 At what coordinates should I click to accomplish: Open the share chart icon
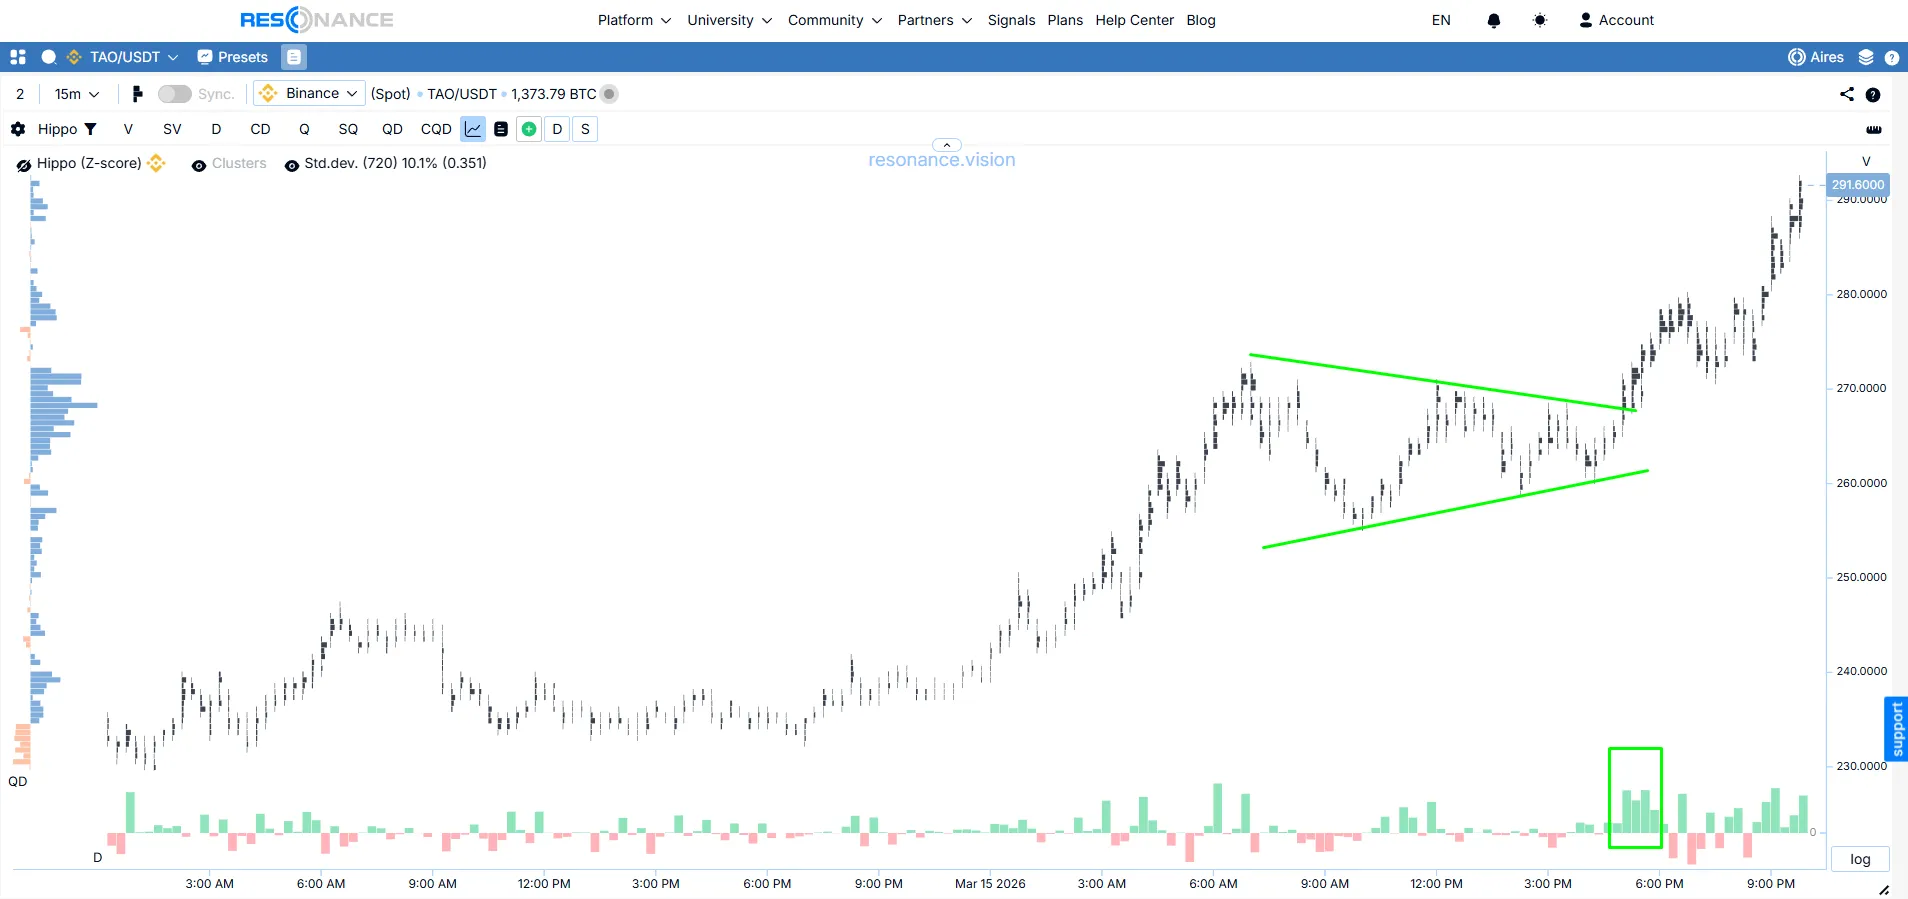coord(1846,94)
